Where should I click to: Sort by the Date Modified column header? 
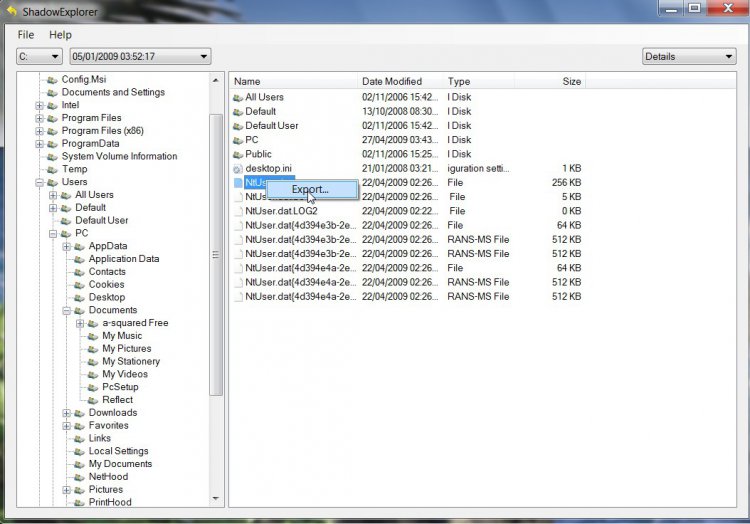coord(400,81)
